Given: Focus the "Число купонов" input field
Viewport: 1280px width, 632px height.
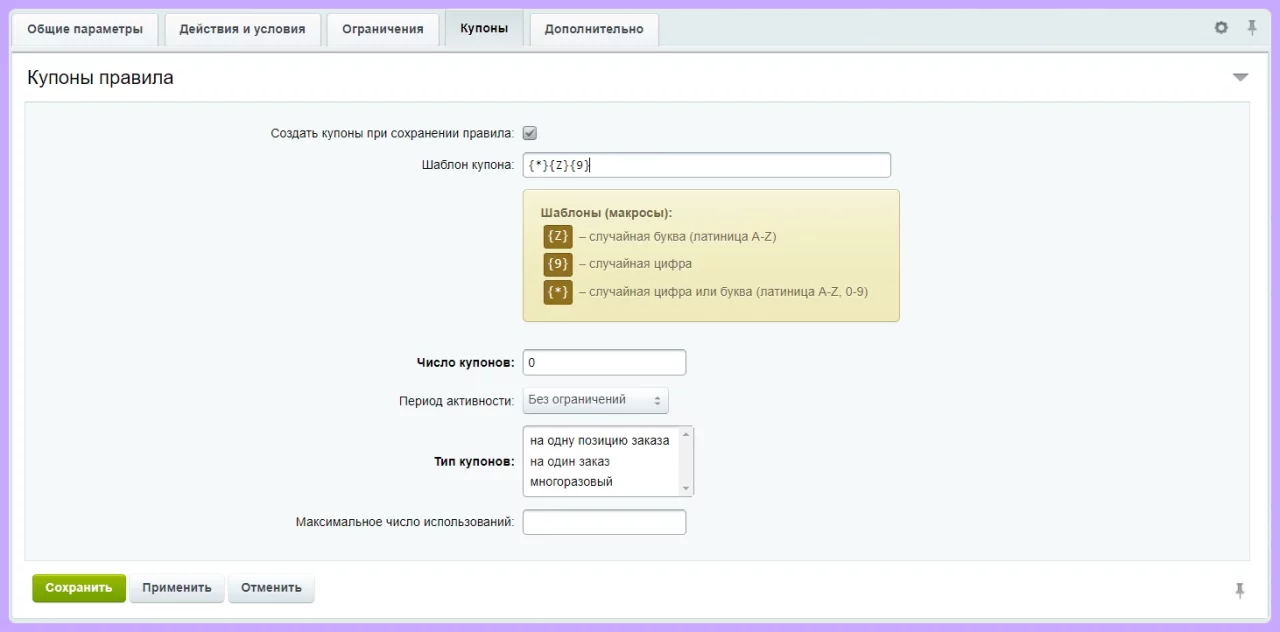Looking at the screenshot, I should click(604, 362).
